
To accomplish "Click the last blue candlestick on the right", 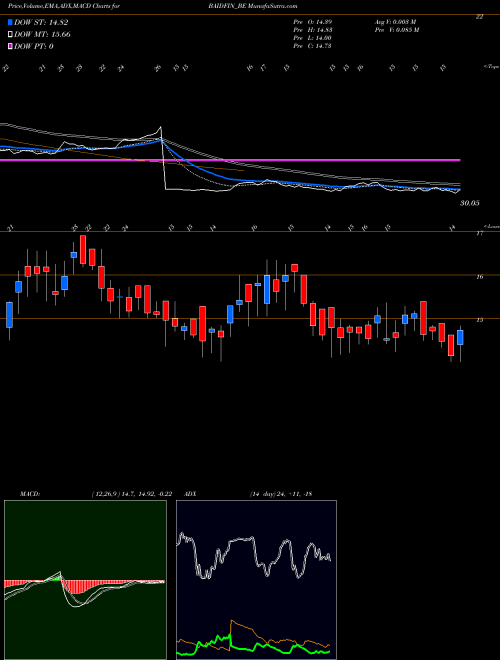I will point(460,338).
